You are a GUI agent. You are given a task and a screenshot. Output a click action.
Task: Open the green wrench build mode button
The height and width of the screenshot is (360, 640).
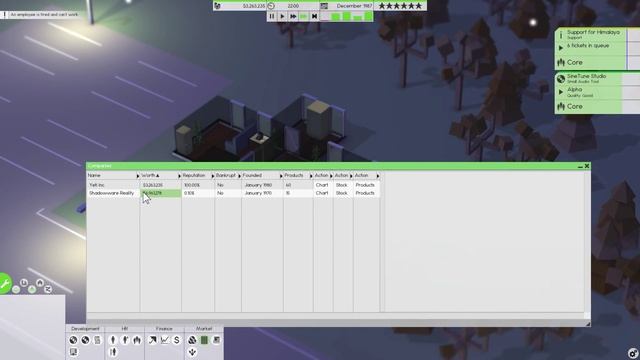pos(5,283)
